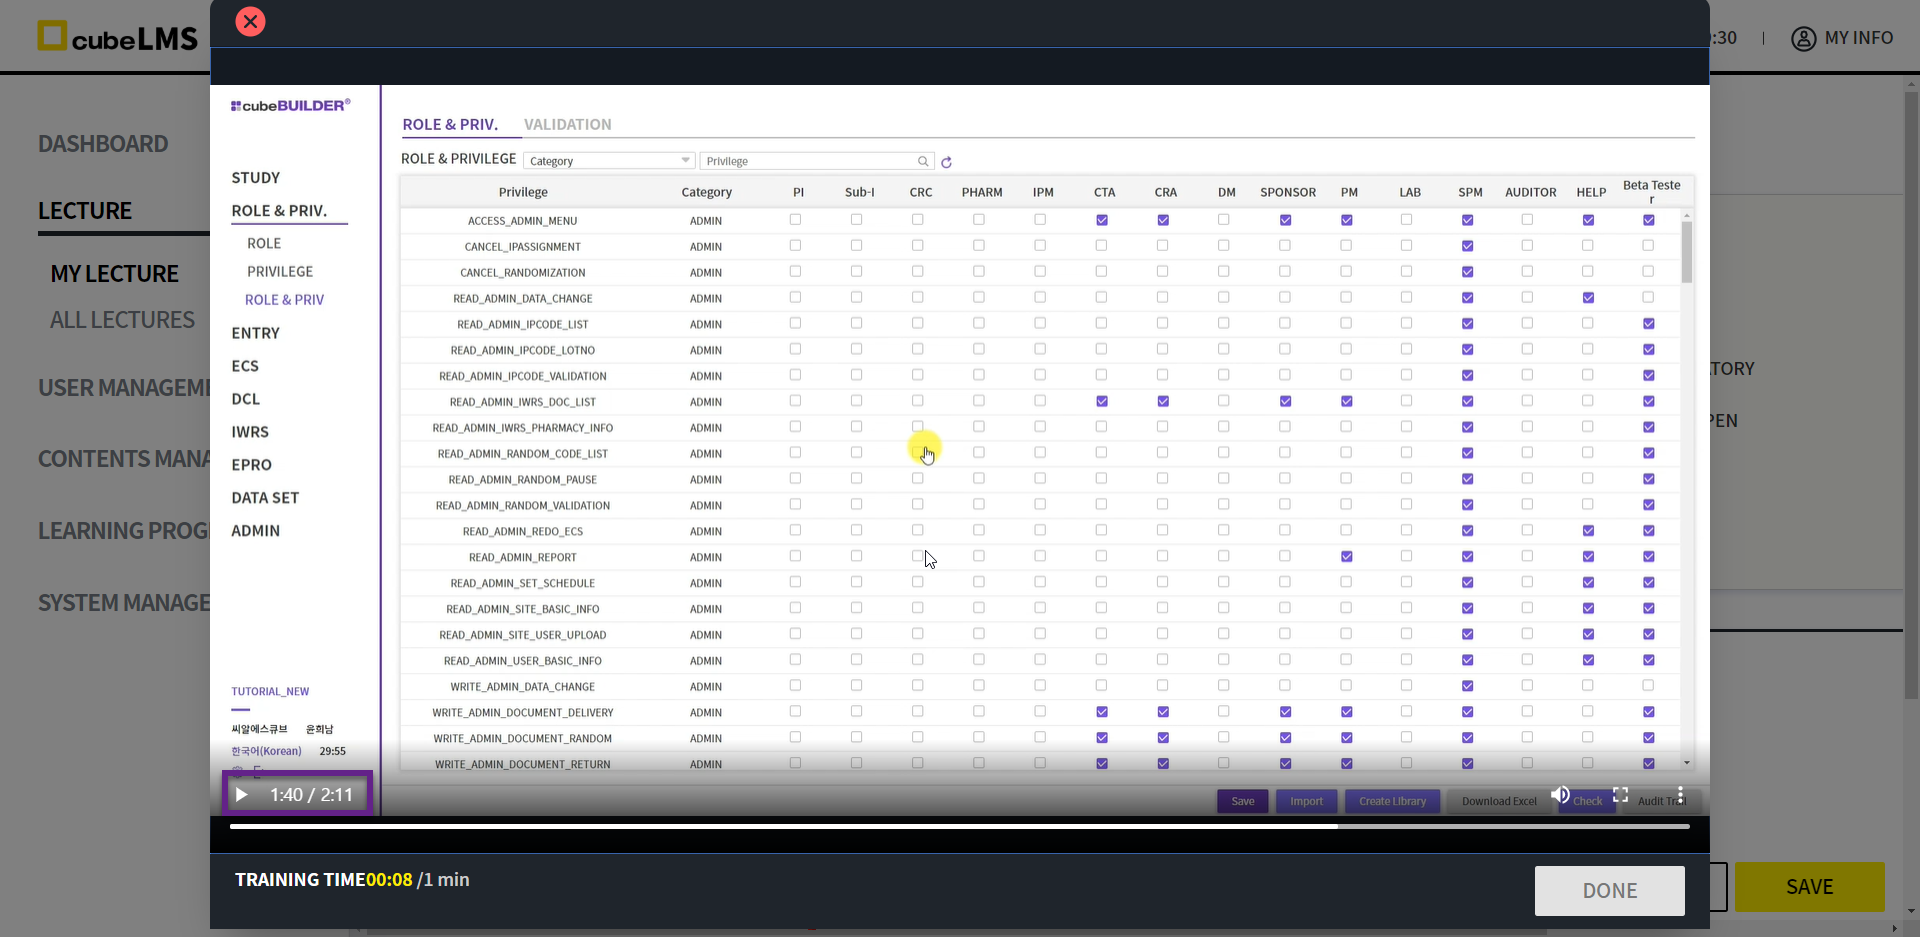Open video more options three-dot menu
Viewport: 1920px width, 937px height.
click(x=1680, y=795)
